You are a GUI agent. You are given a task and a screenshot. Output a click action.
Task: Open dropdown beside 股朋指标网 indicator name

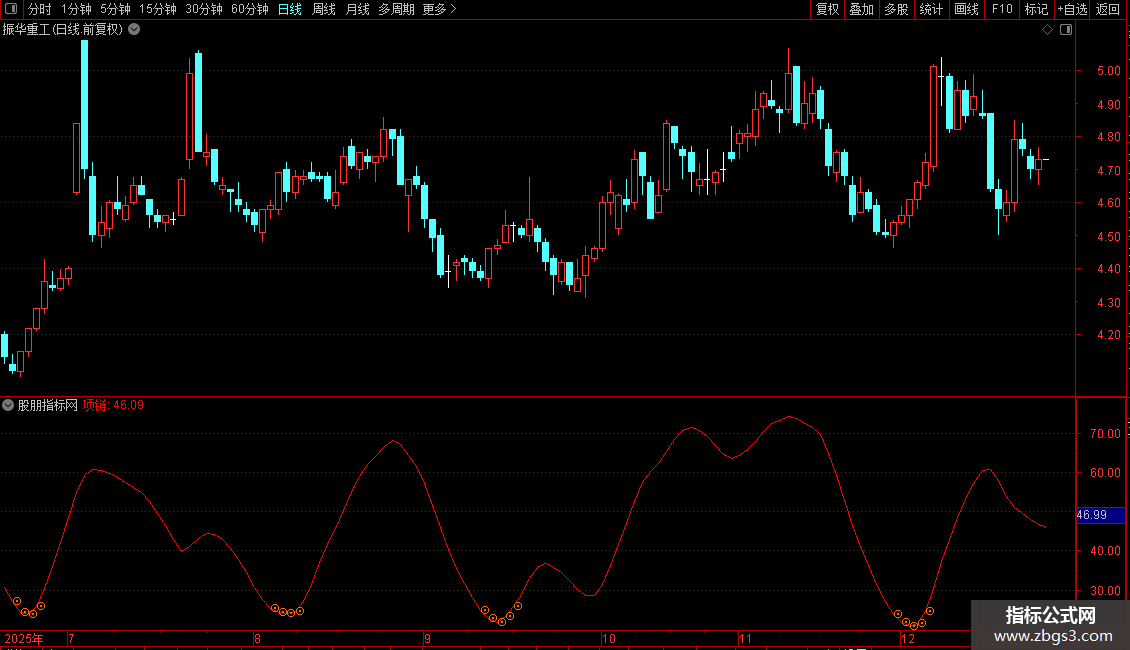tap(8, 405)
